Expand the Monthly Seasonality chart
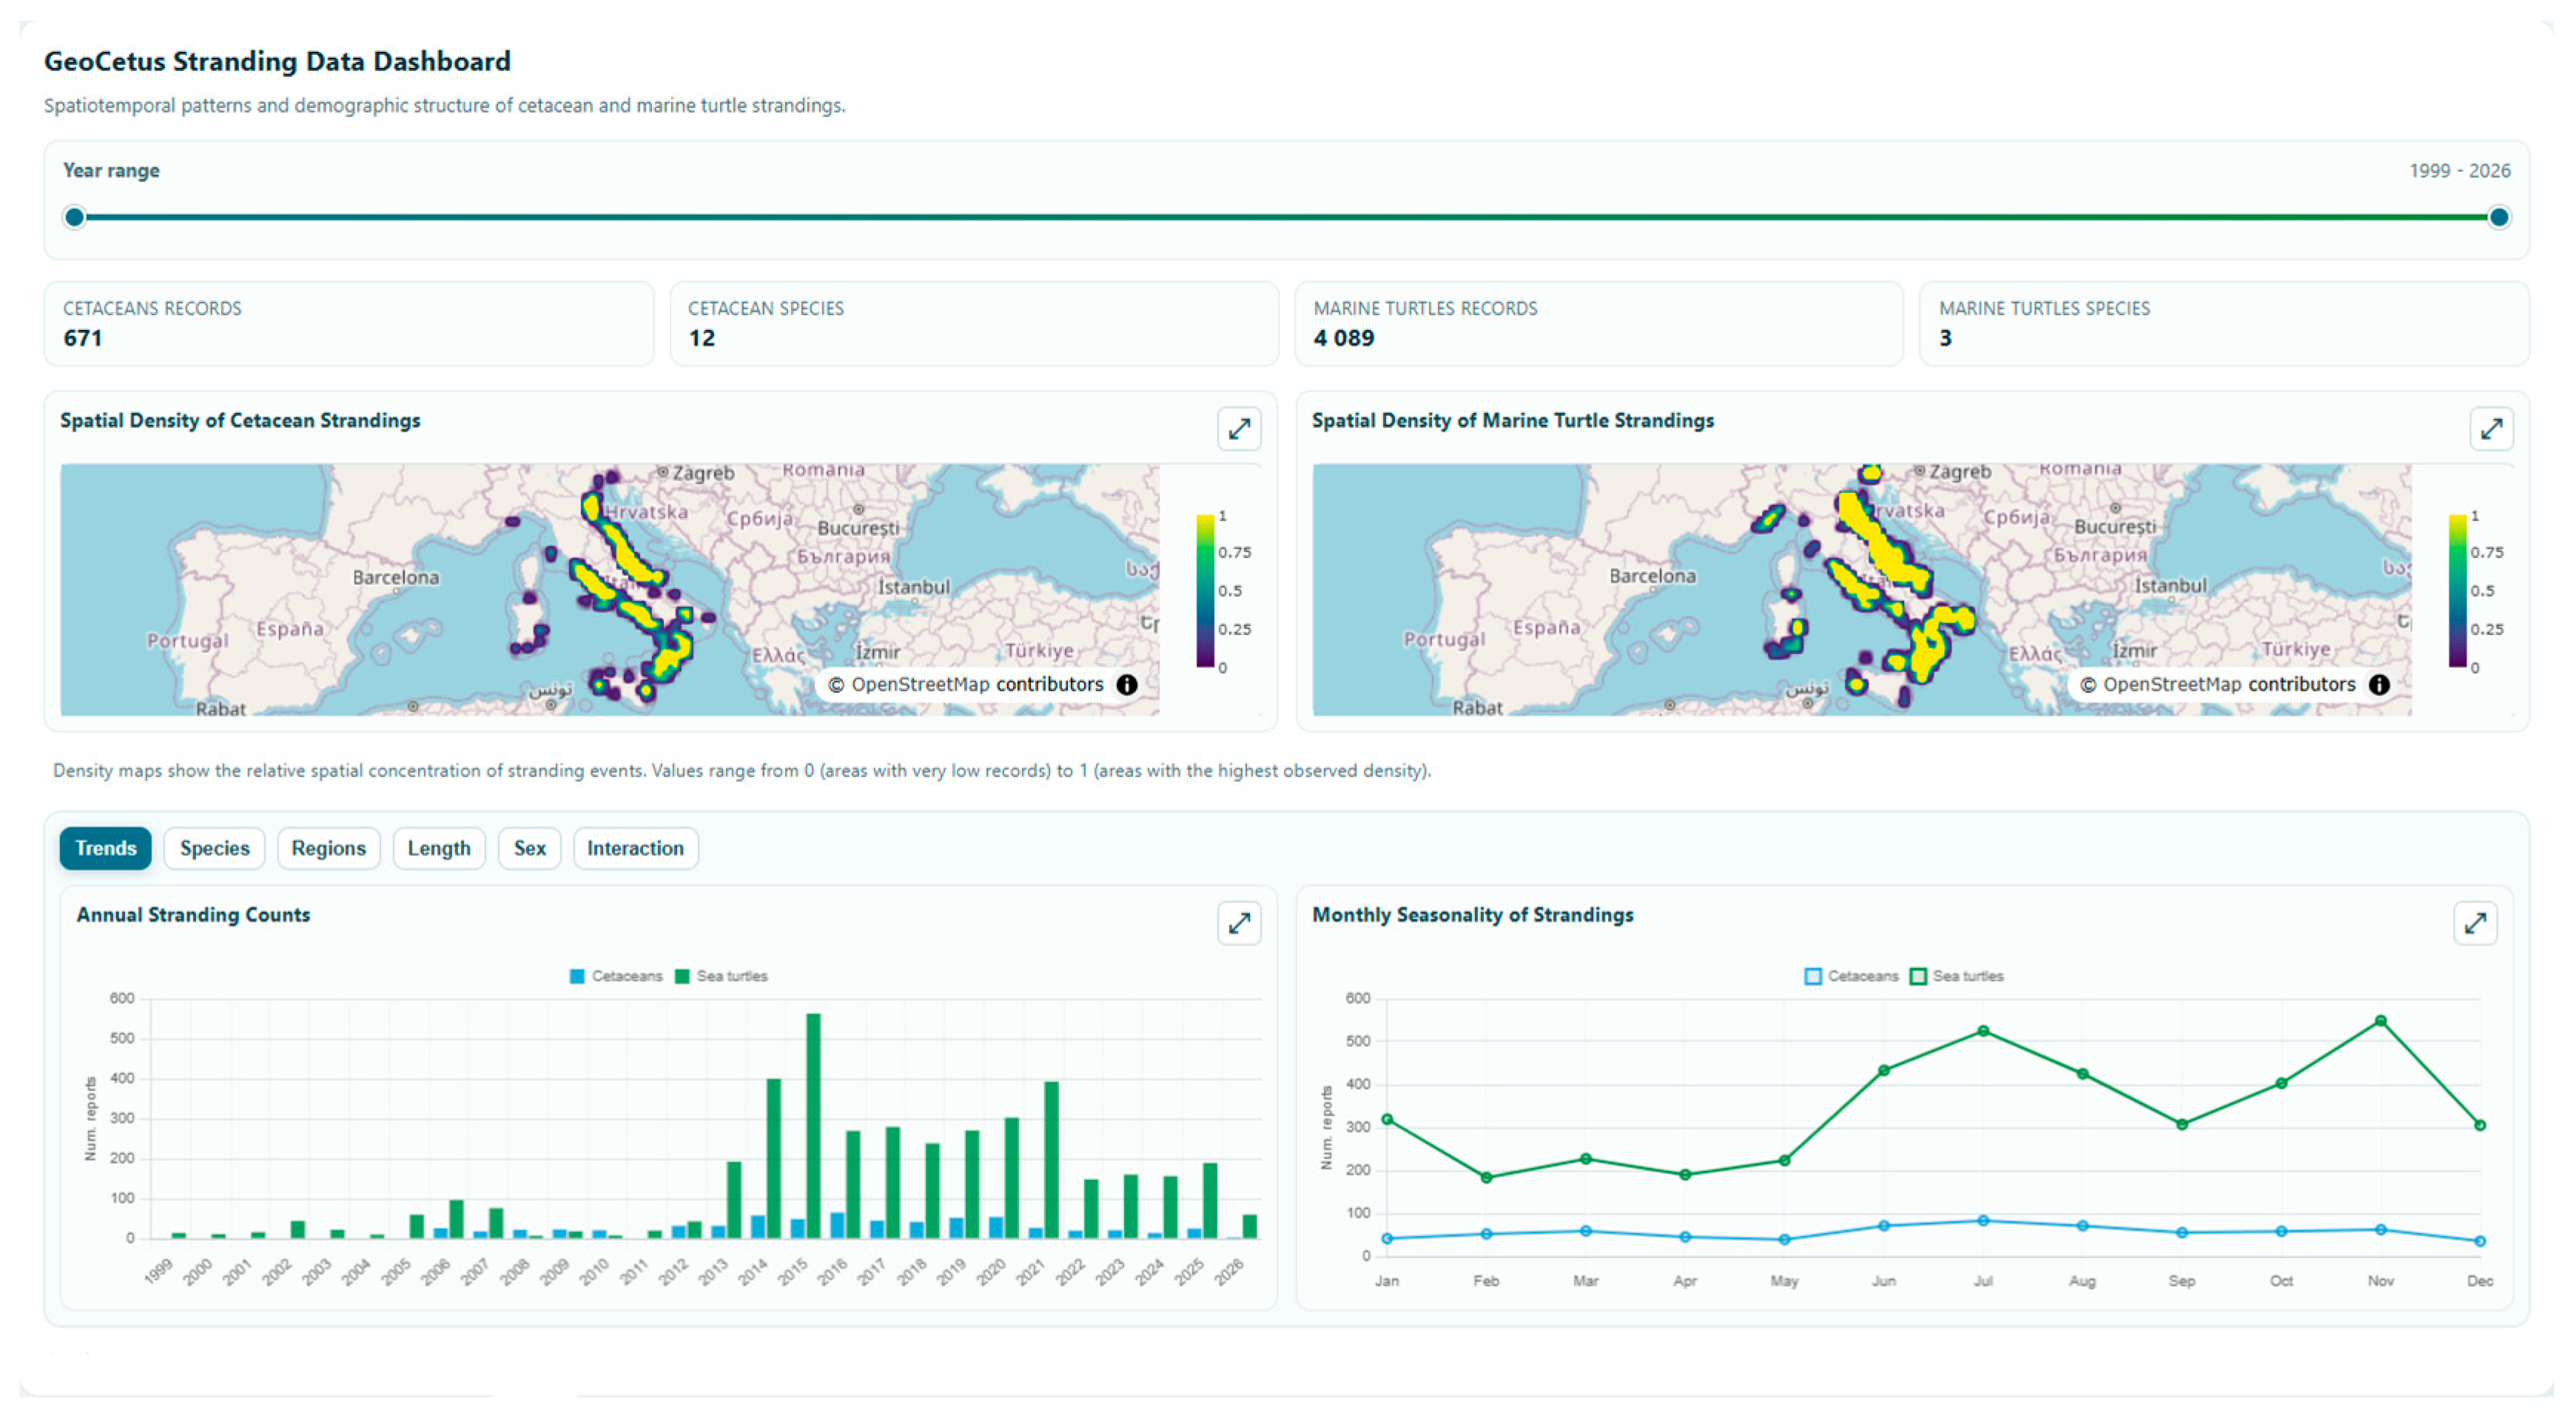2576x1422 pixels. pos(2474,922)
